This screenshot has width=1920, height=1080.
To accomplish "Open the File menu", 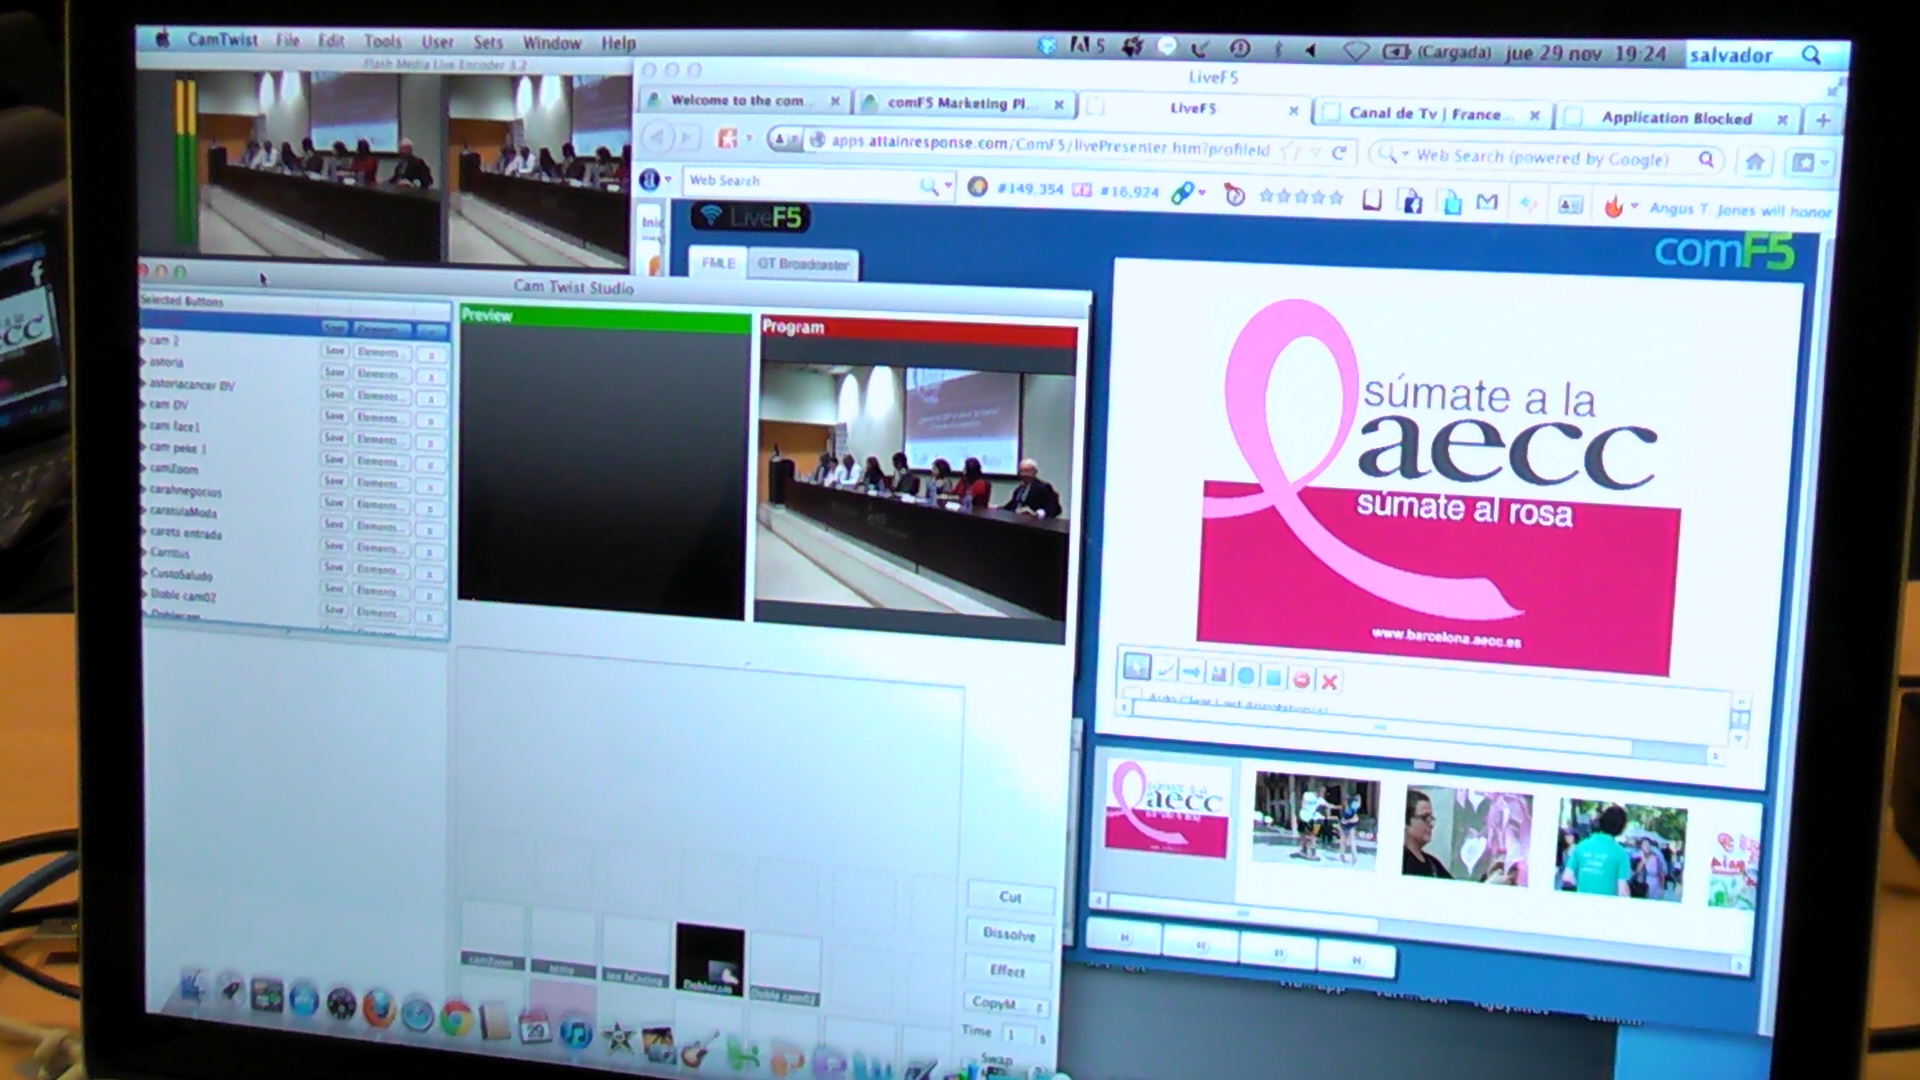I will (288, 41).
